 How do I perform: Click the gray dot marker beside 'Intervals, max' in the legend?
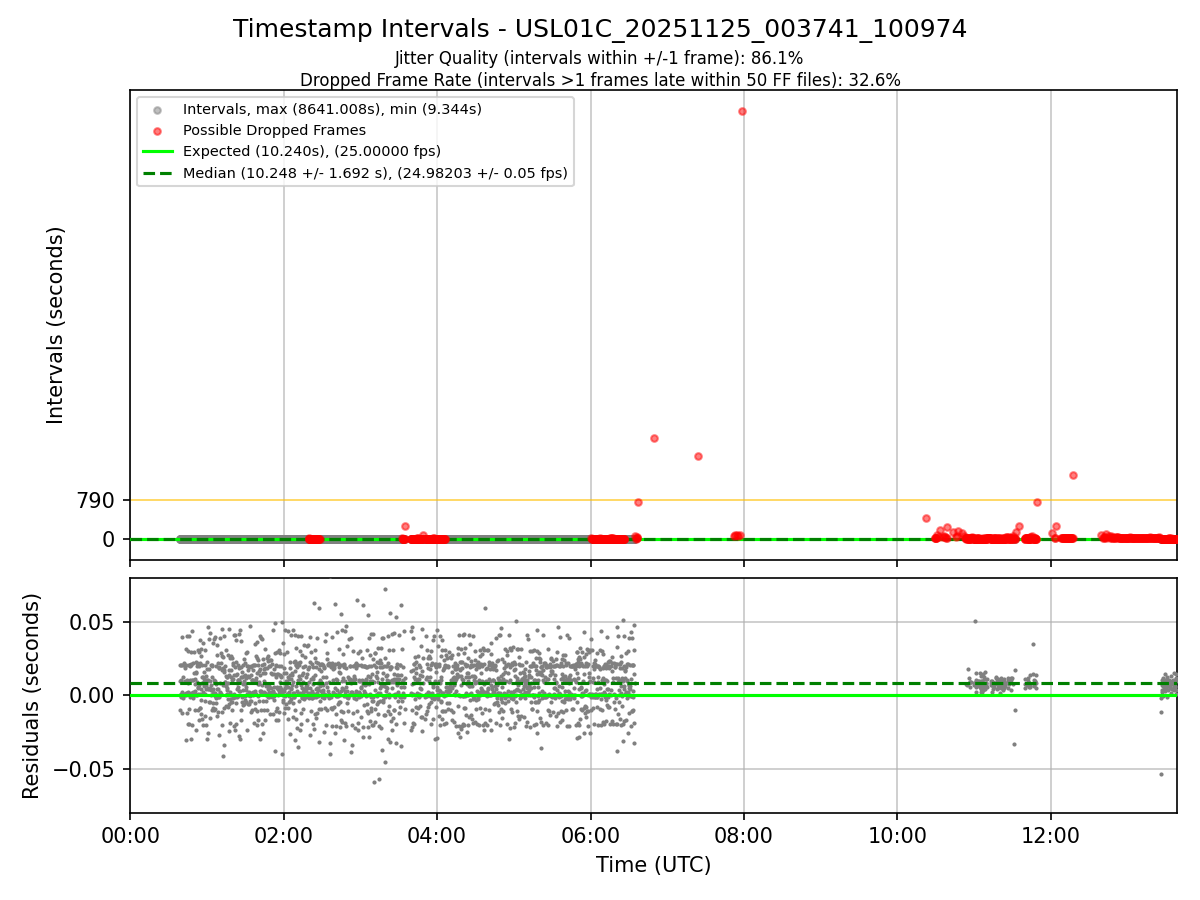[157, 109]
